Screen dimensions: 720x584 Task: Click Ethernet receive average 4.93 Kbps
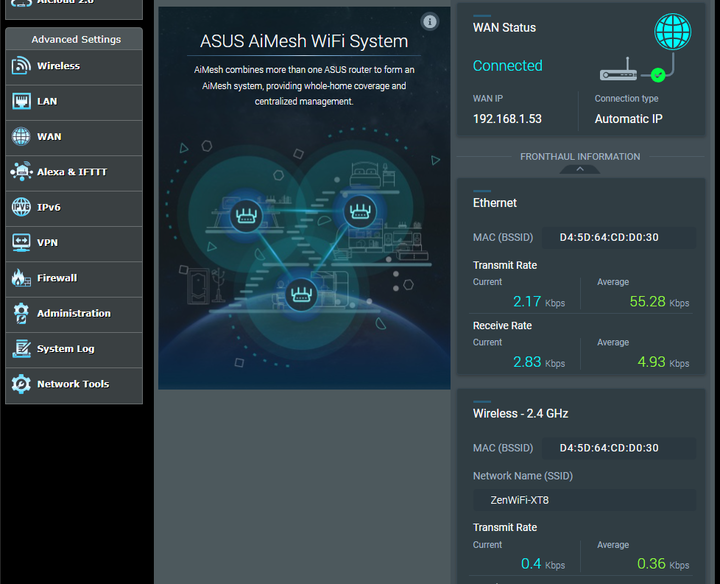[x=663, y=362]
